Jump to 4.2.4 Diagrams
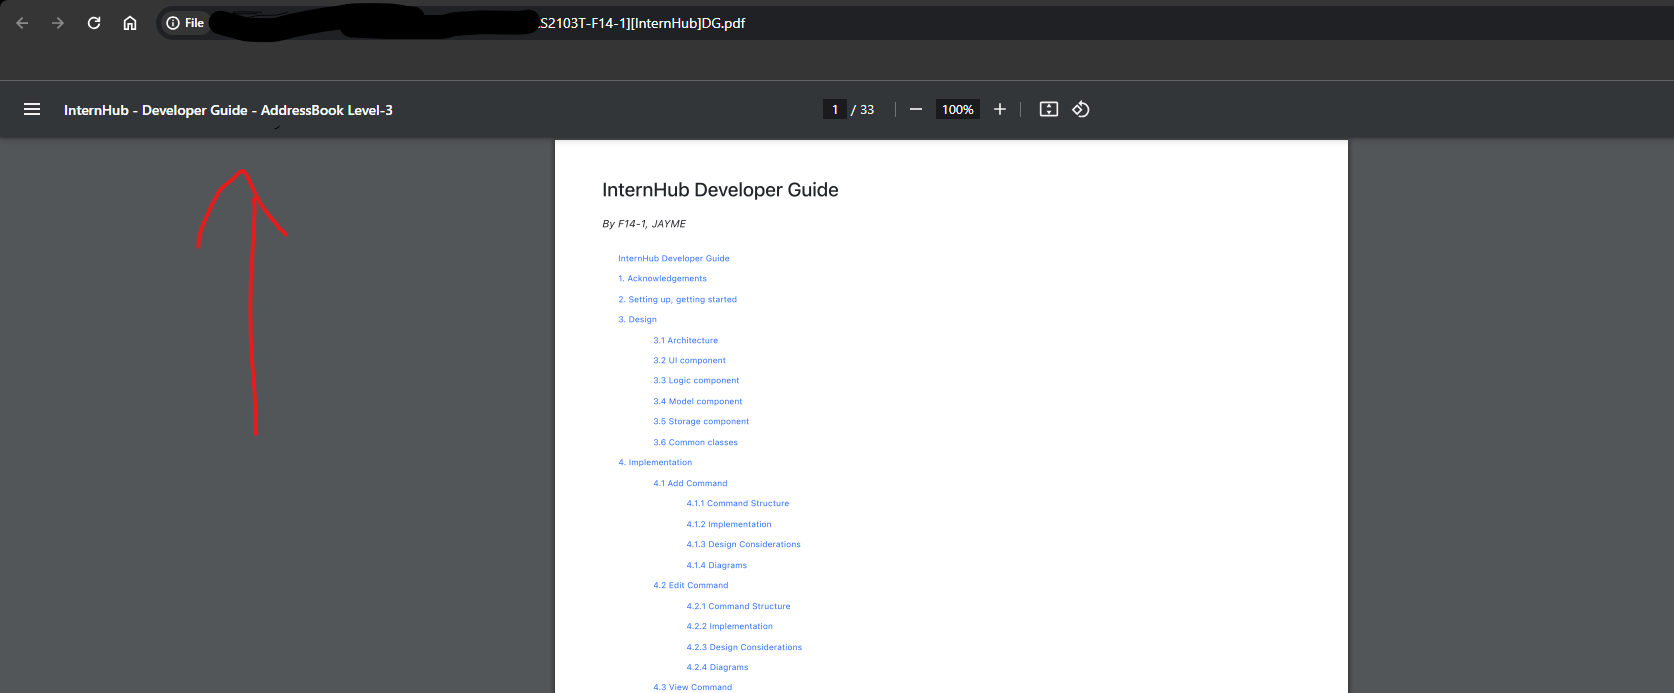The width and height of the screenshot is (1674, 693). click(717, 668)
